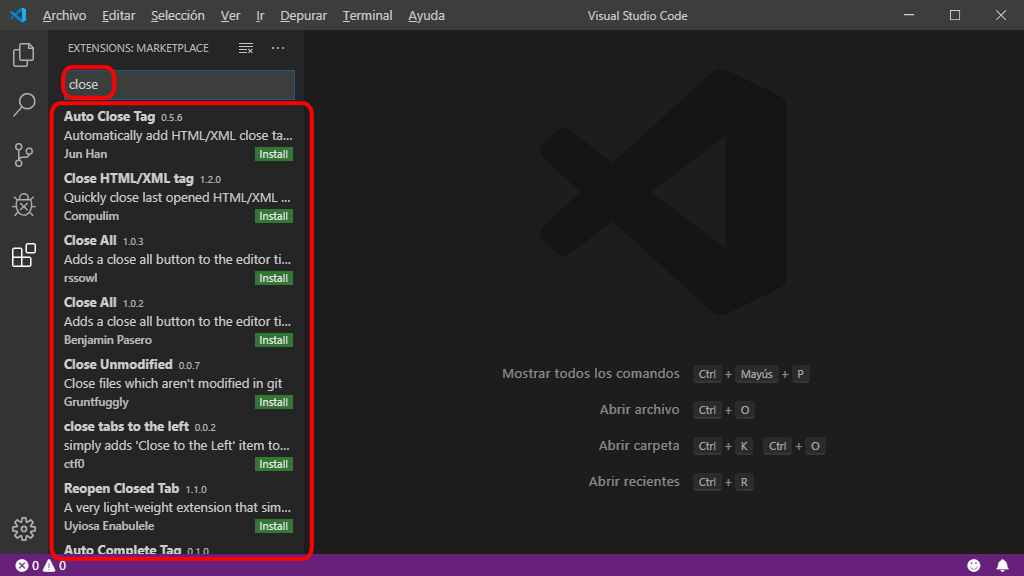This screenshot has height=576, width=1024.
Task: Open the Editar menu
Action: pyautogui.click(x=118, y=16)
